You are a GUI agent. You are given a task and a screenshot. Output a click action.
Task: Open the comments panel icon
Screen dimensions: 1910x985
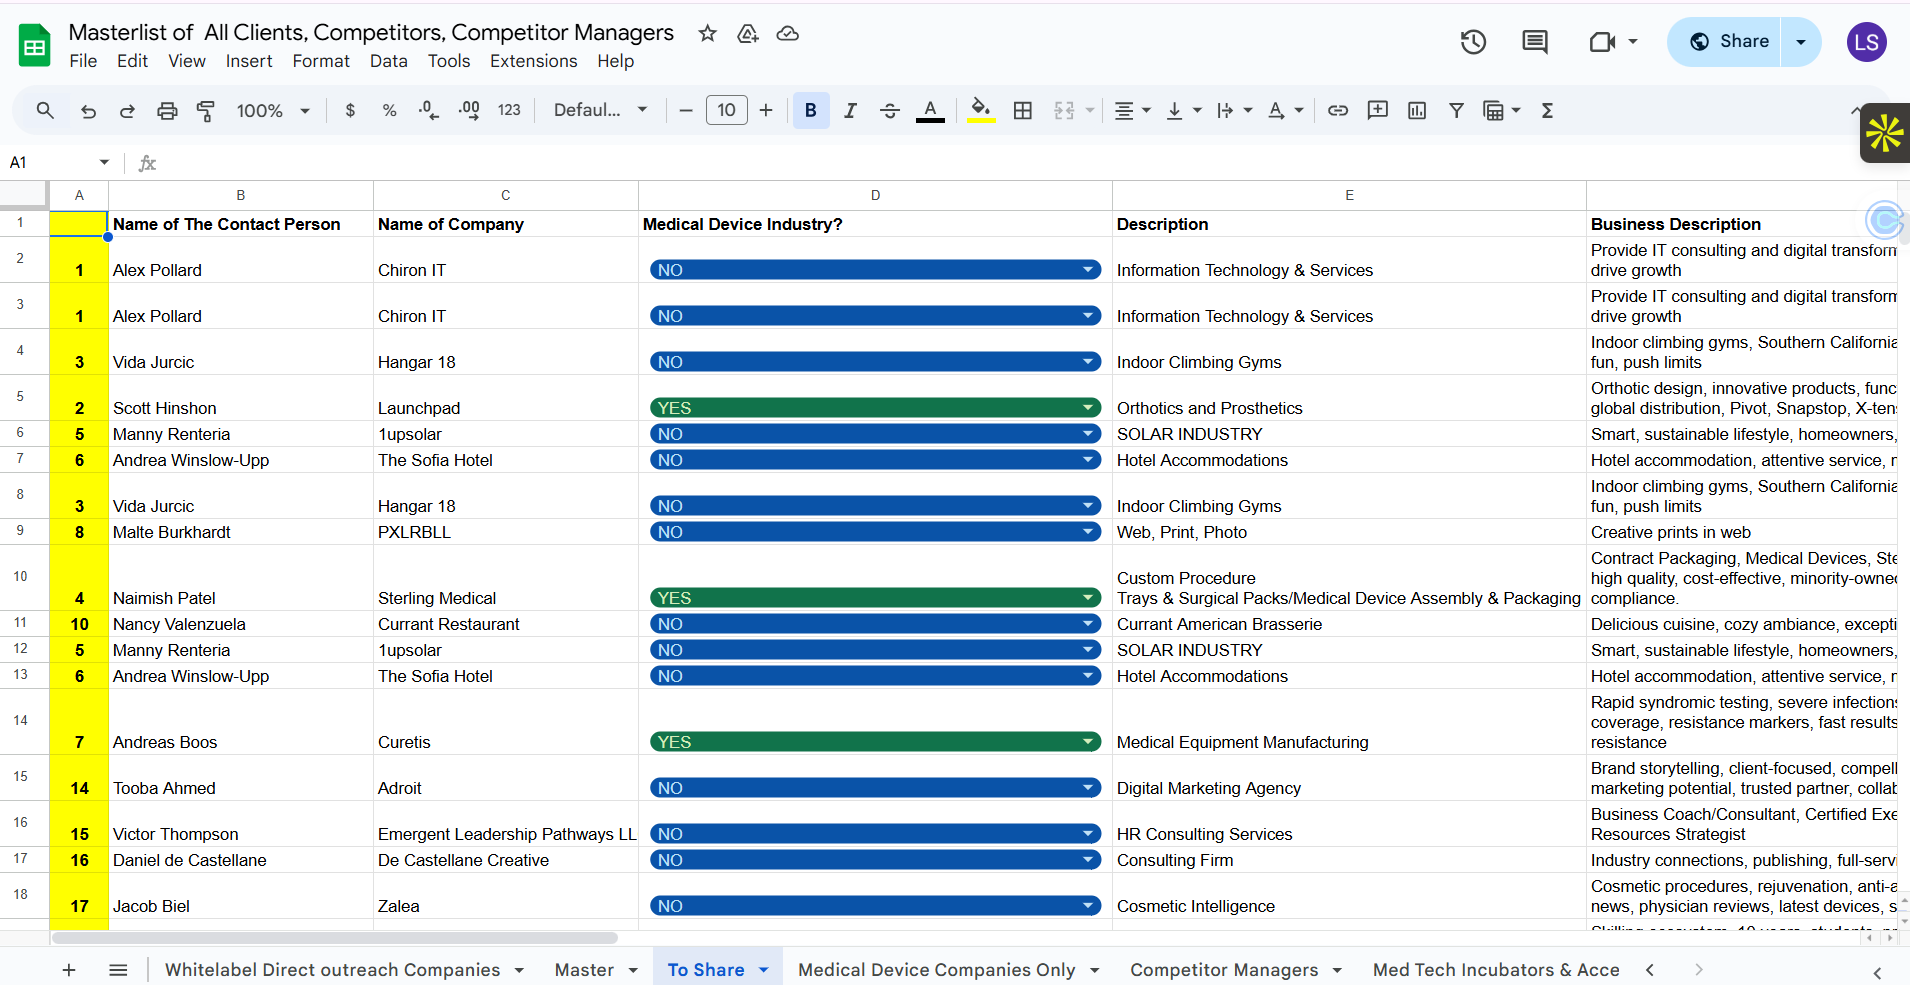(1534, 42)
